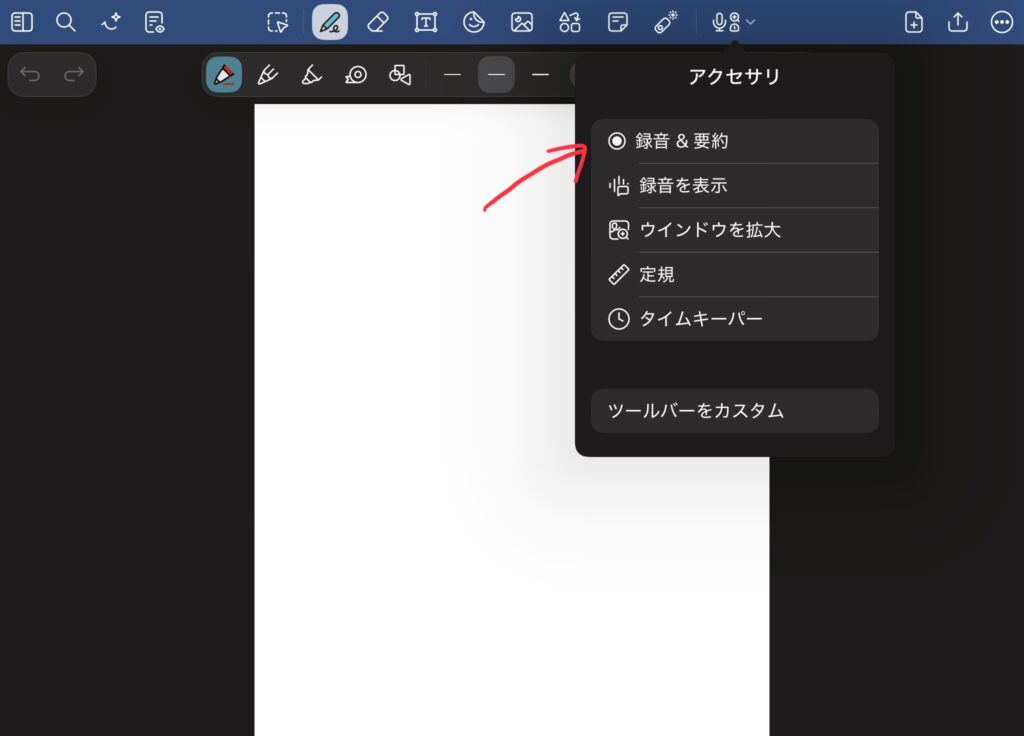Viewport: 1024px width, 736px height.
Task: Select the lasso selection tool
Action: coord(278,22)
